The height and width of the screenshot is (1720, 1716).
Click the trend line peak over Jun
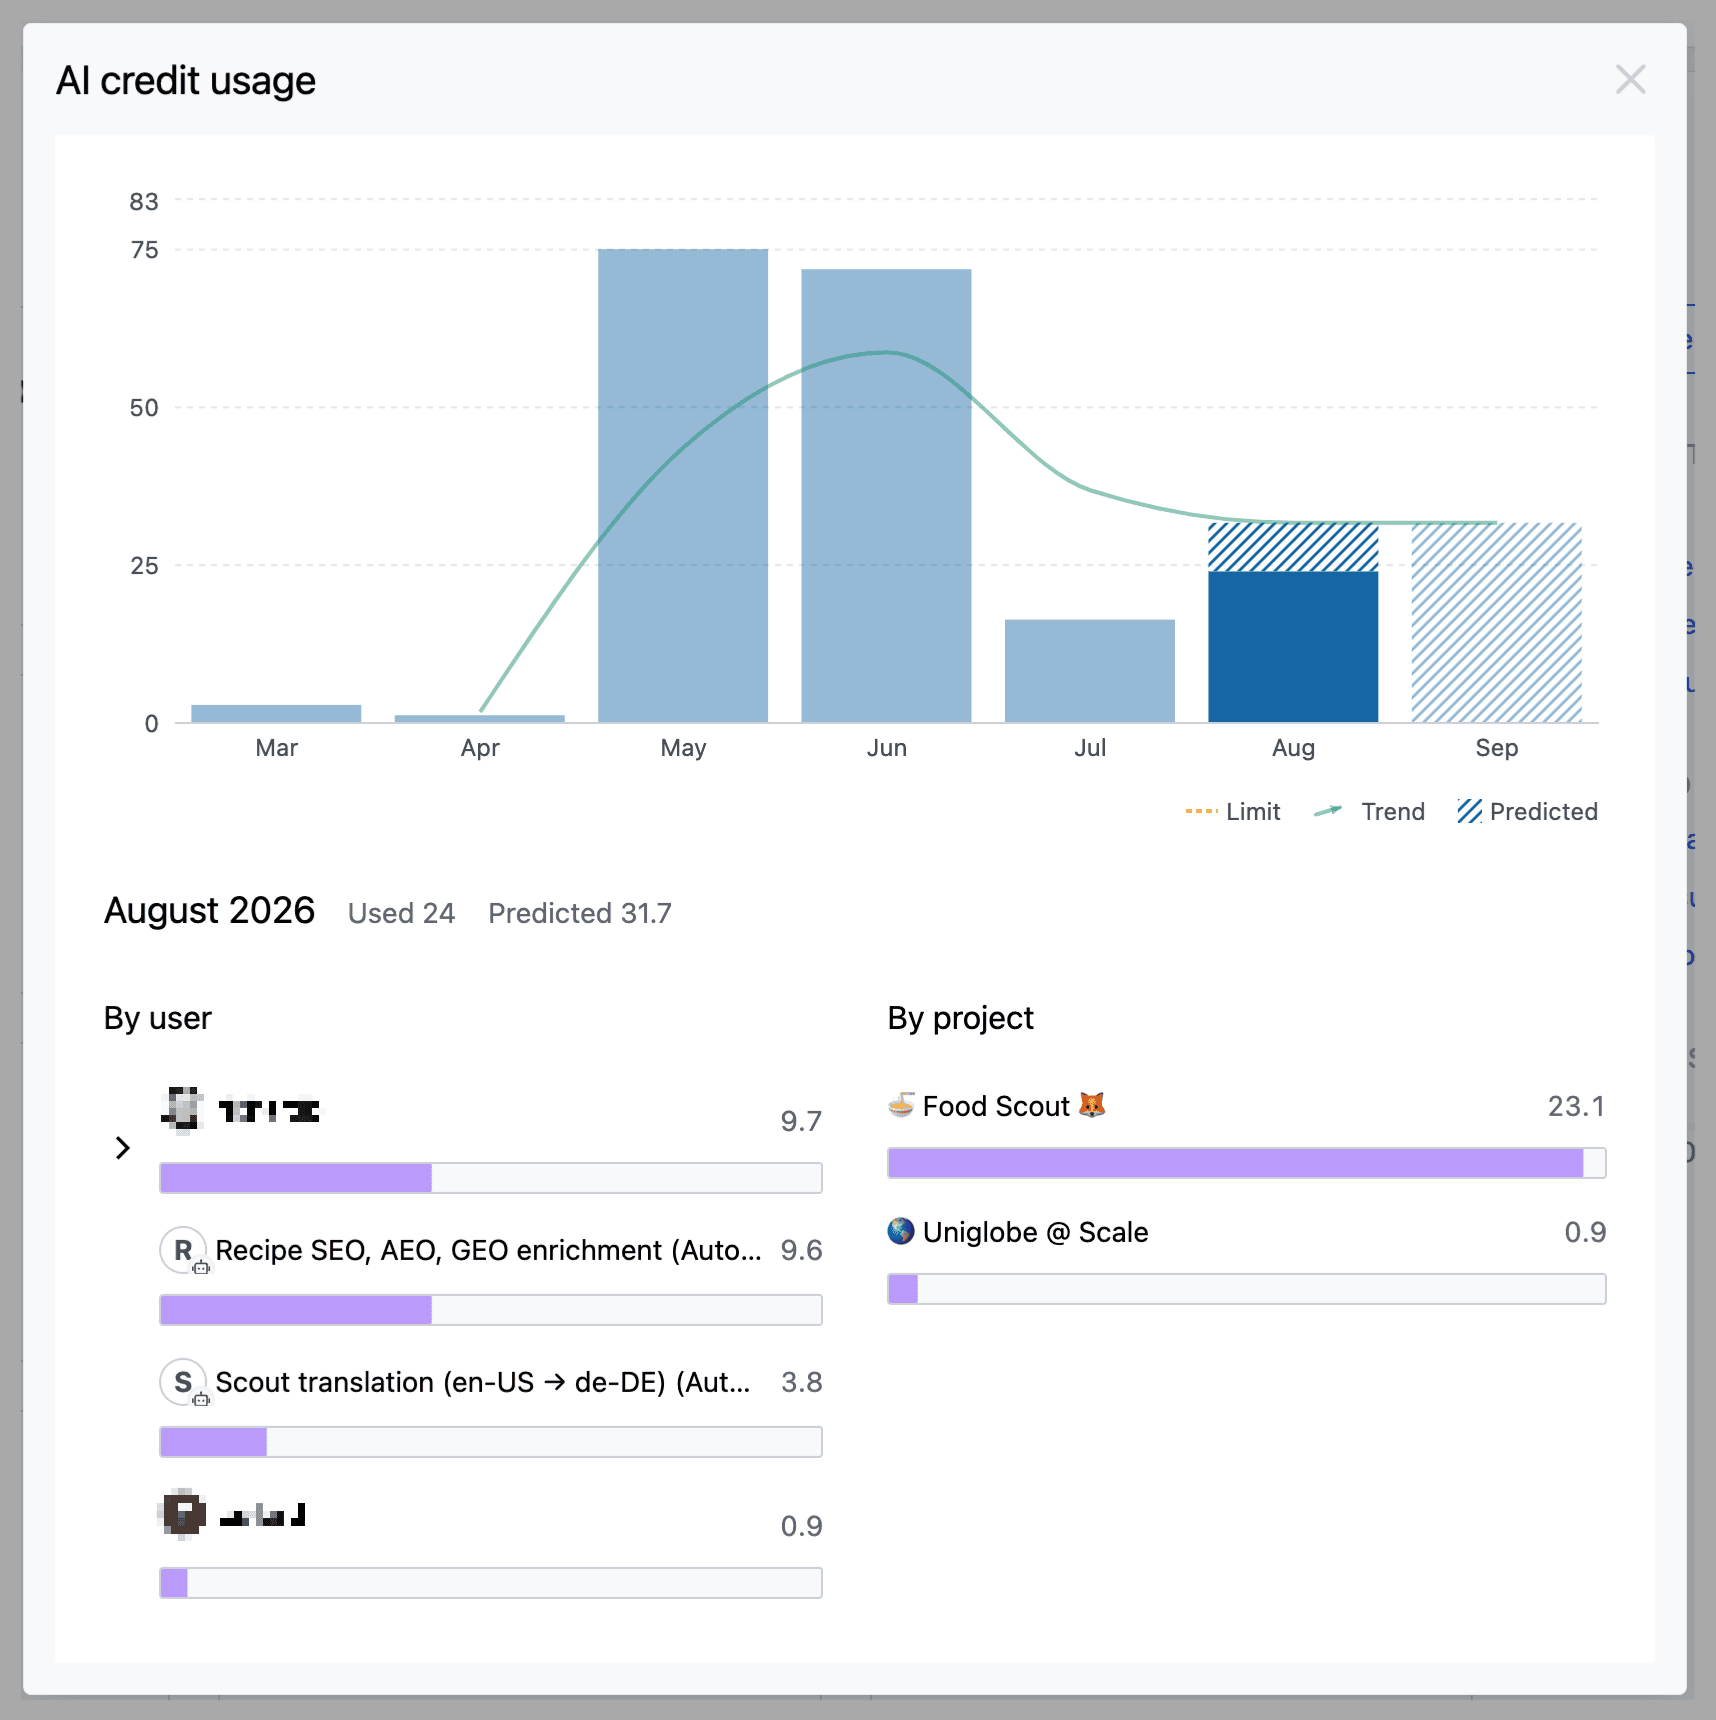click(886, 352)
